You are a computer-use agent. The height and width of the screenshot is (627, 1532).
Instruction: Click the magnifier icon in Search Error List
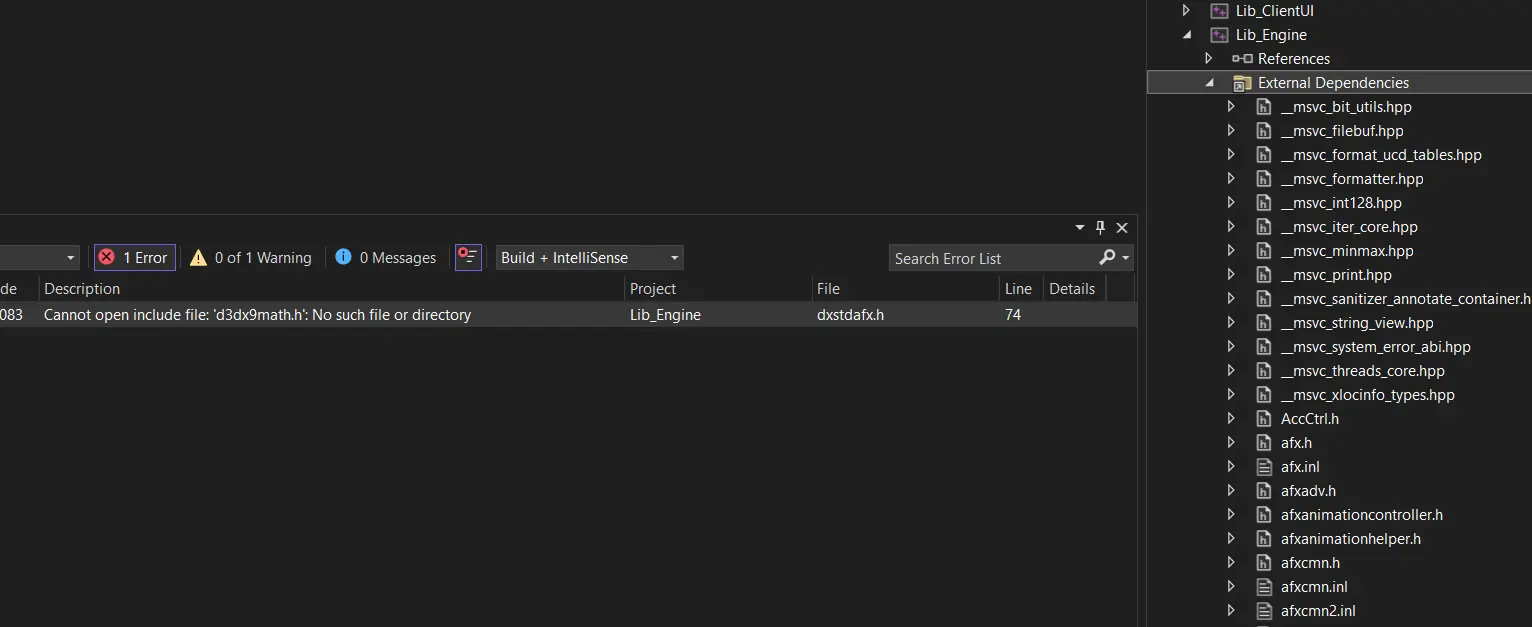[x=1106, y=258]
